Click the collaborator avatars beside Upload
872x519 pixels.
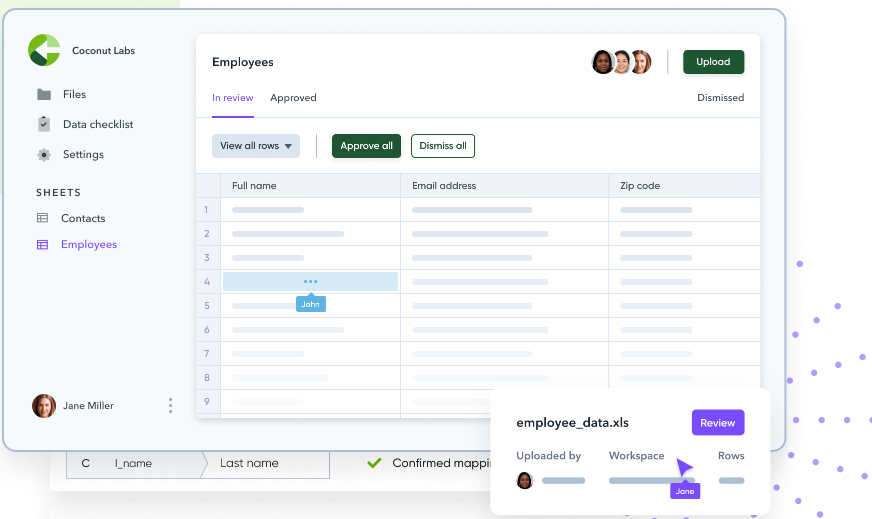pyautogui.click(x=621, y=62)
